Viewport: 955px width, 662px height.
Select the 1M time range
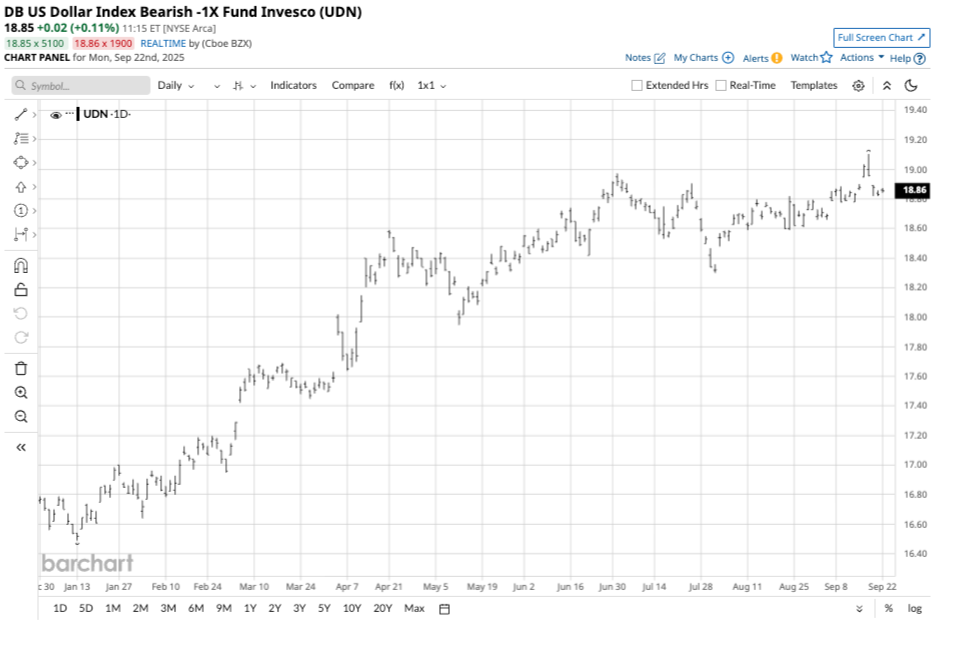click(113, 608)
